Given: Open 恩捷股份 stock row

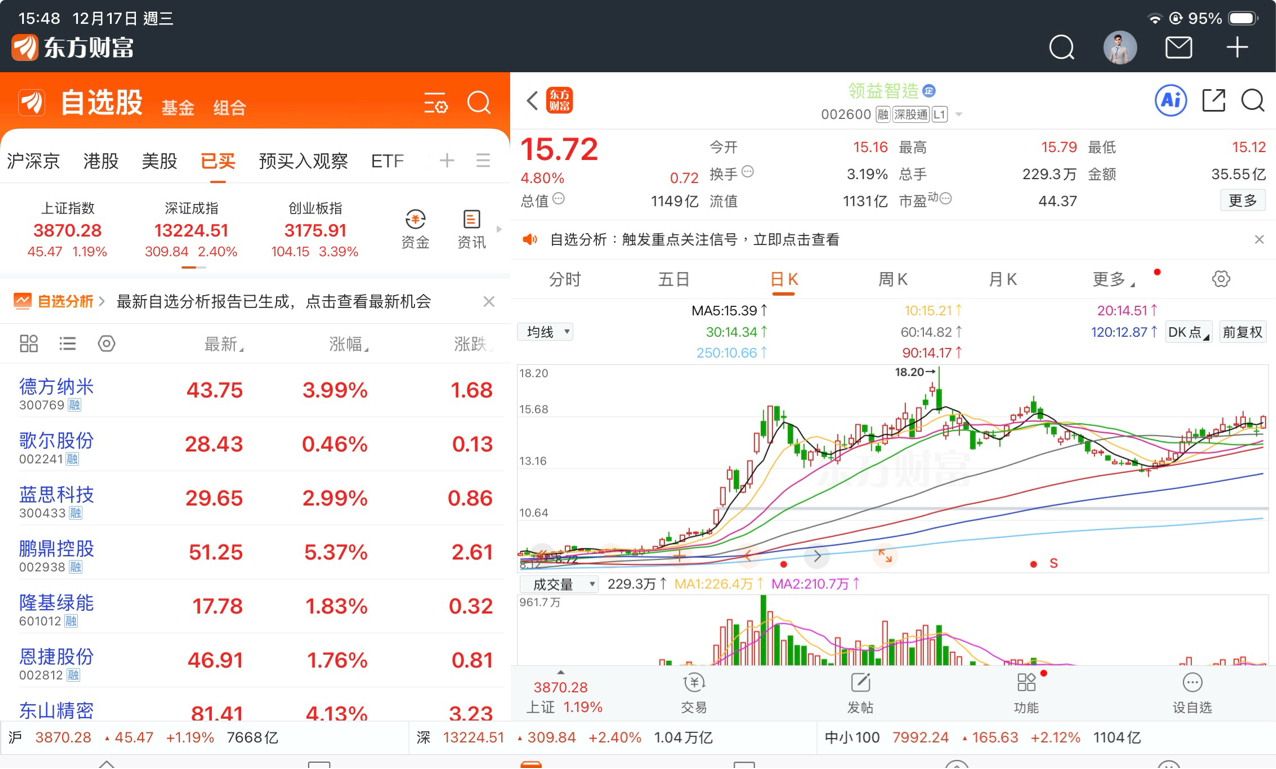Looking at the screenshot, I should click(255, 661).
